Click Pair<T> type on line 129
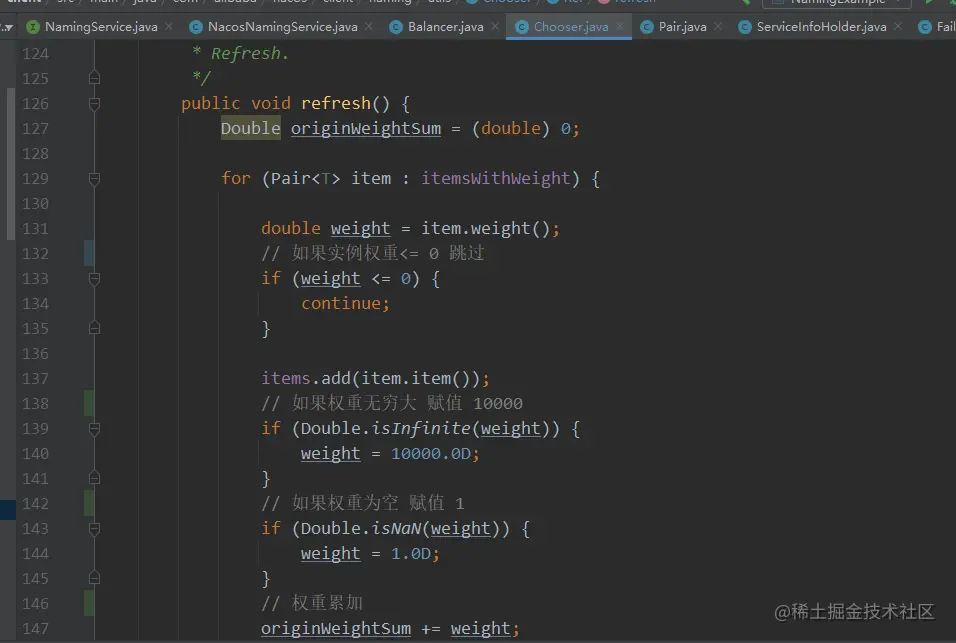Screen dimensions: 956x643 point(305,179)
